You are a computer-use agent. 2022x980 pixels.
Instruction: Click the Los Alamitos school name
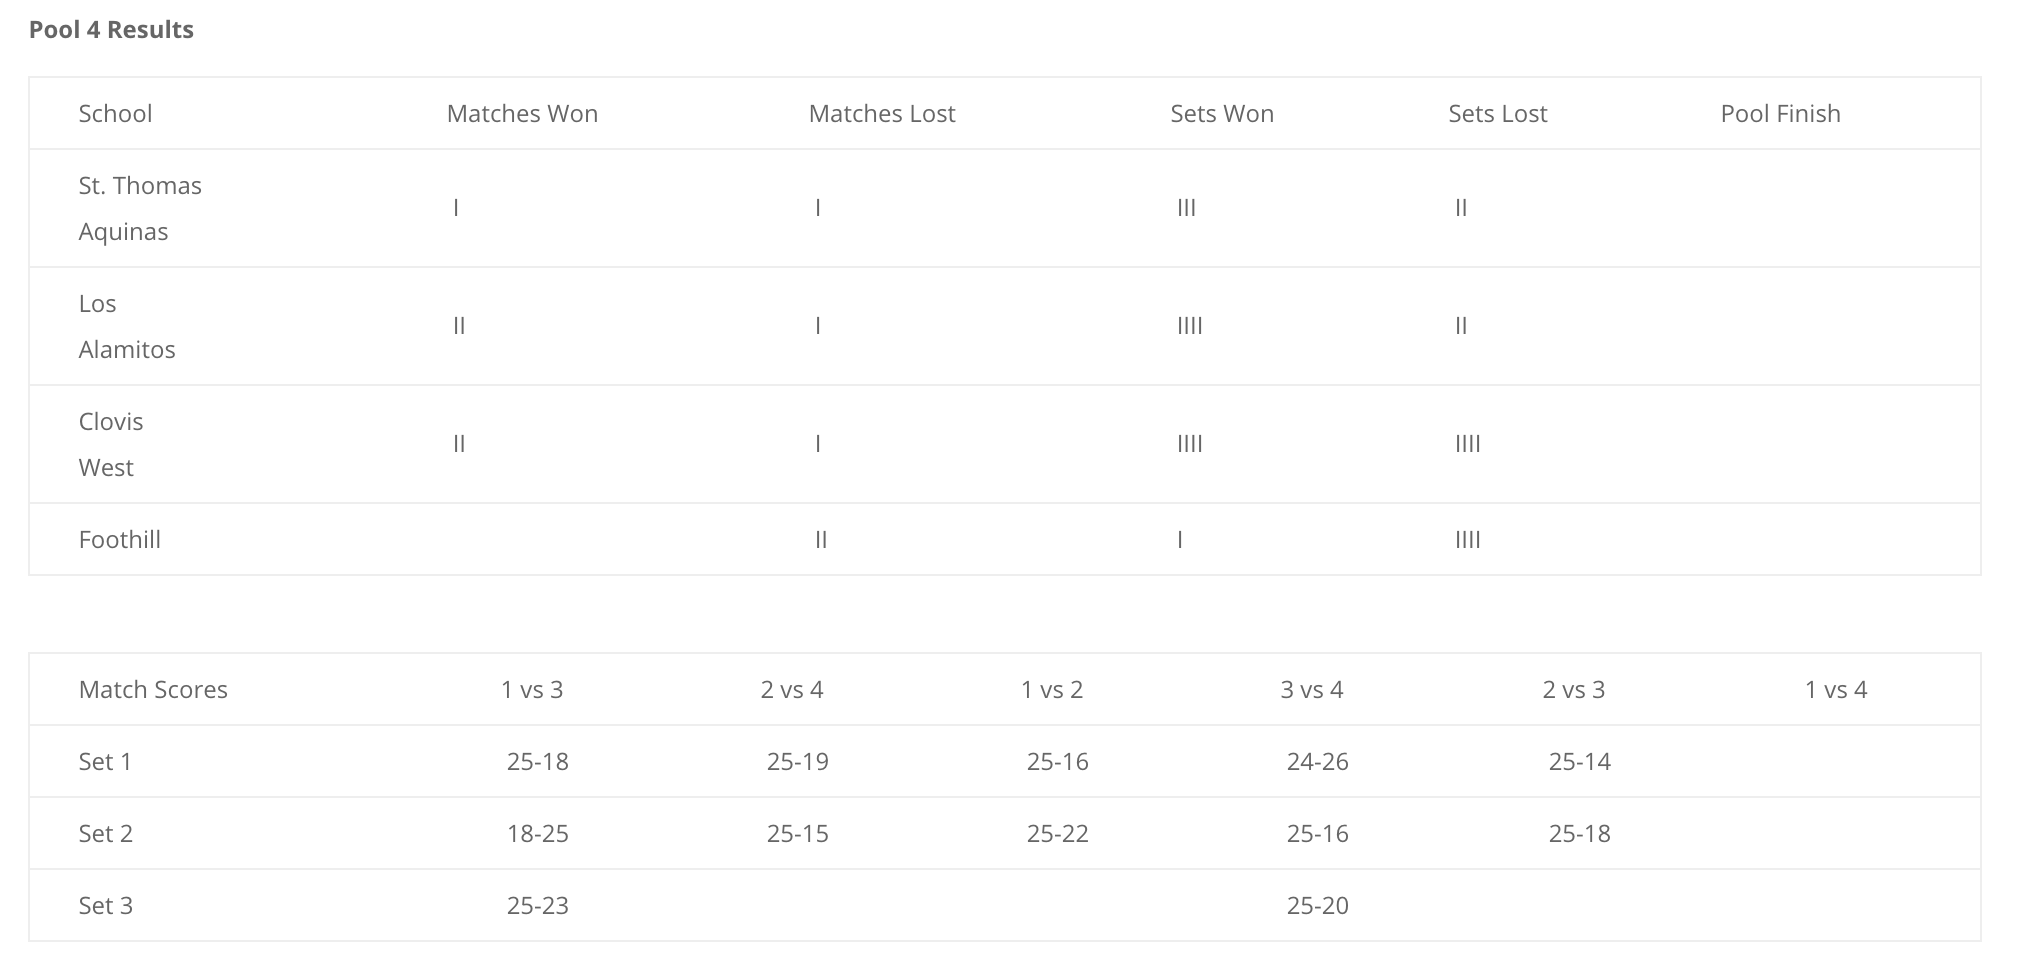[x=127, y=326]
